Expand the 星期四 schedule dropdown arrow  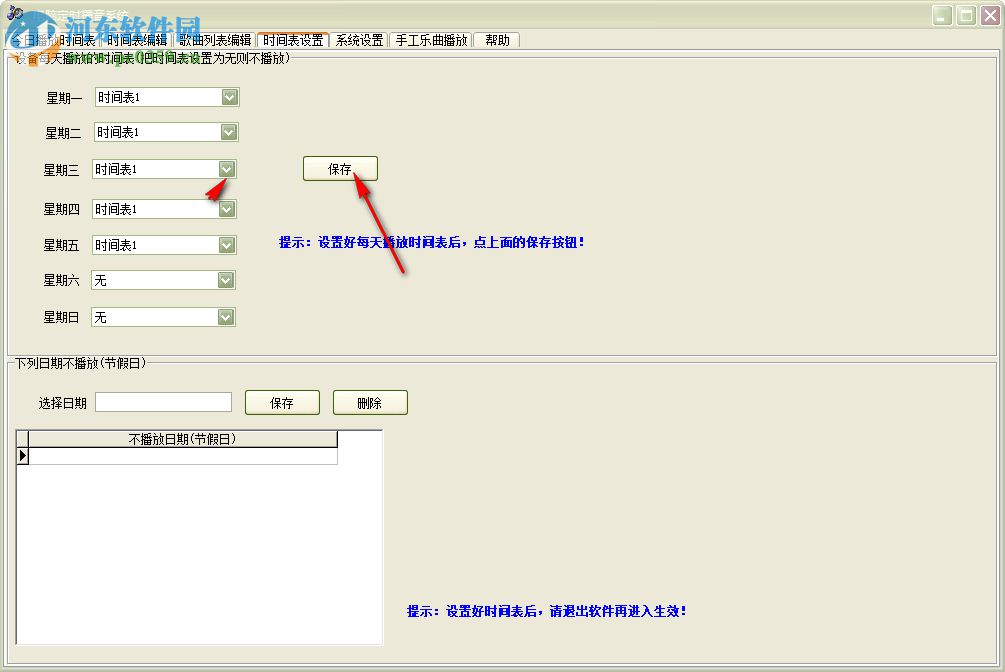(x=227, y=209)
